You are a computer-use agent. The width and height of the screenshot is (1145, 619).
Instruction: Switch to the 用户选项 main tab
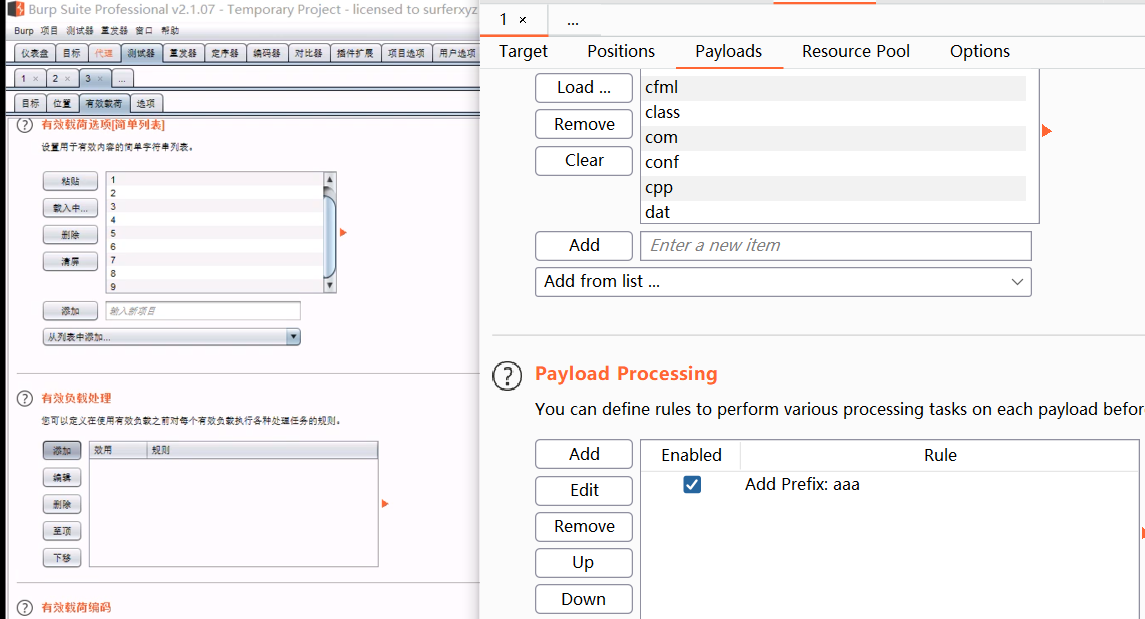coord(456,53)
